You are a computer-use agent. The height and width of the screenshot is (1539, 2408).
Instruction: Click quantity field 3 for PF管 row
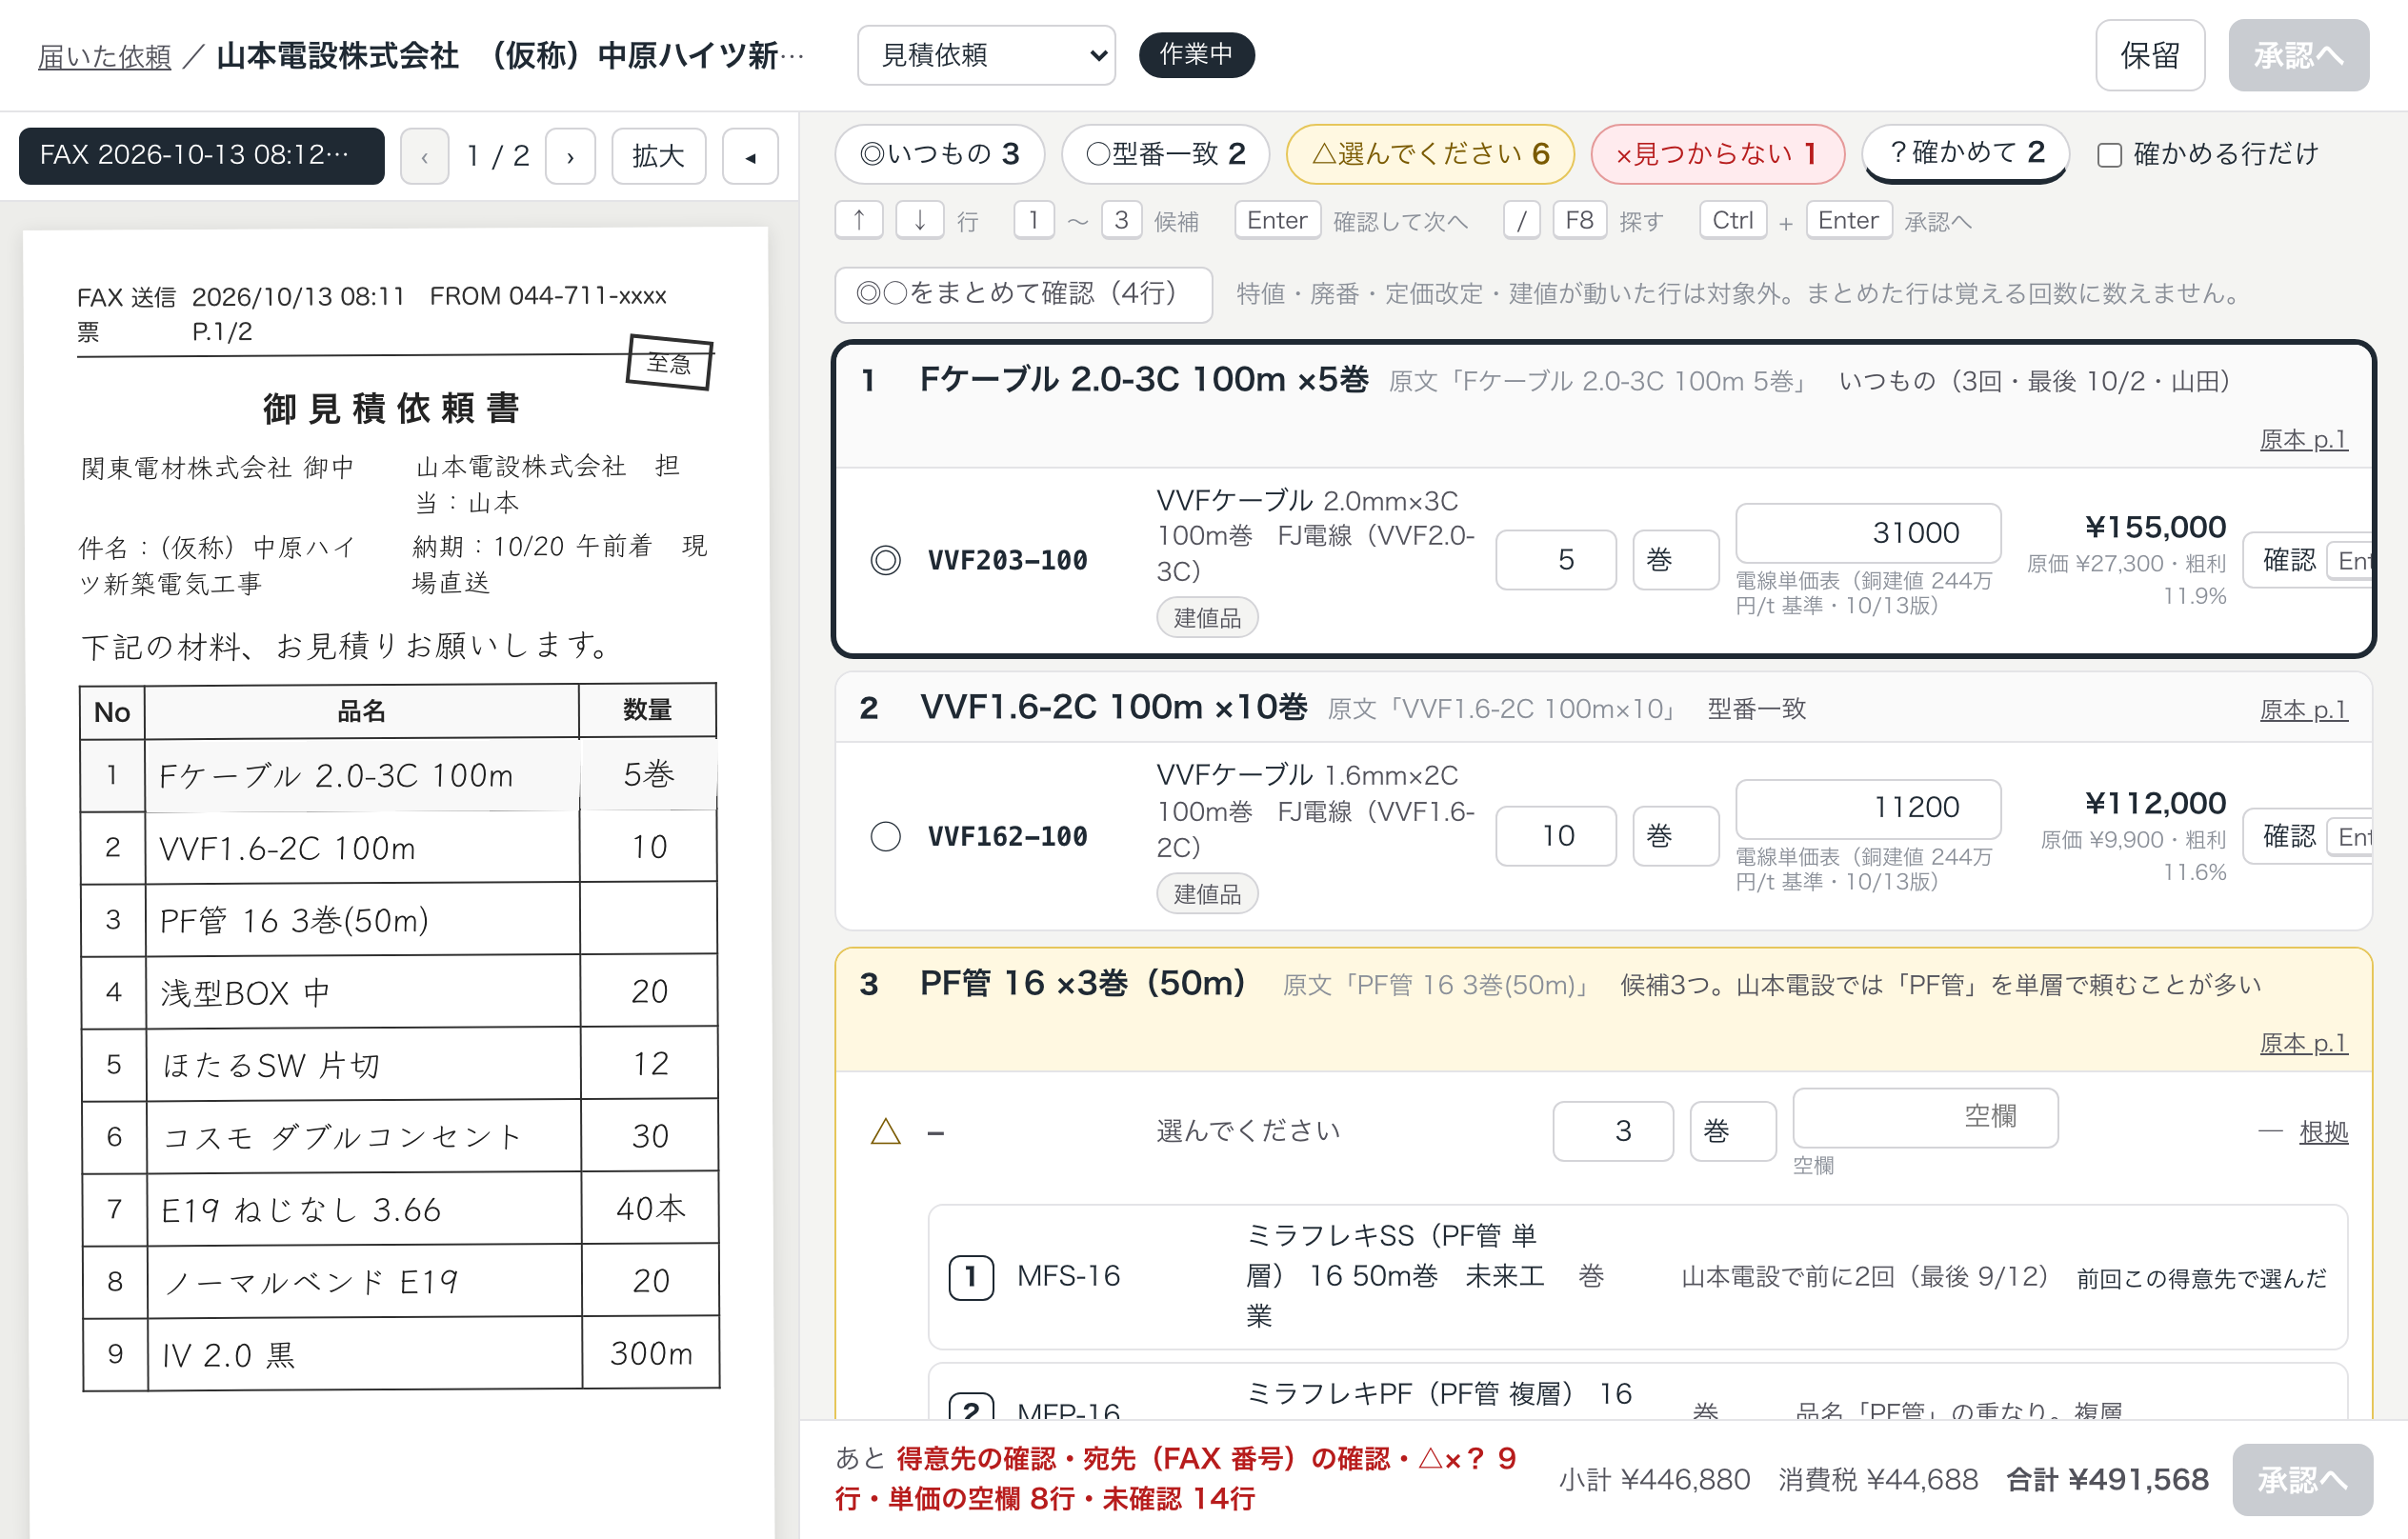click(1613, 1131)
